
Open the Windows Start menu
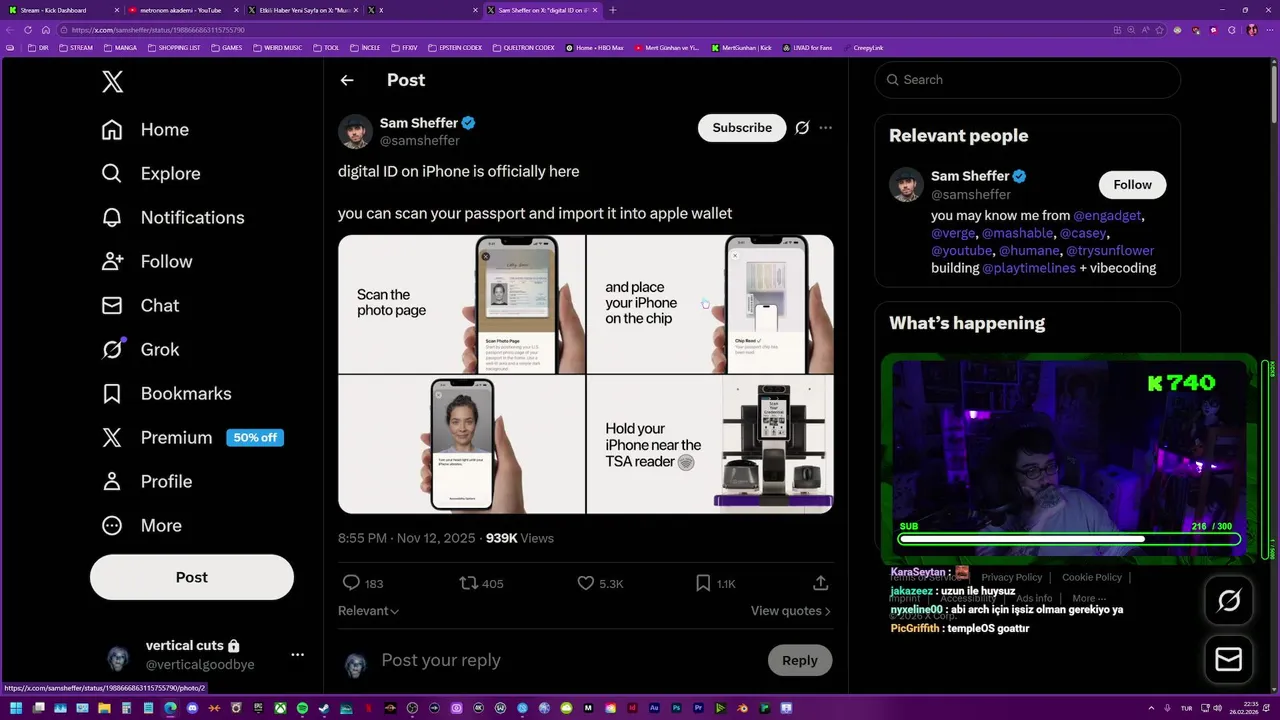point(16,709)
